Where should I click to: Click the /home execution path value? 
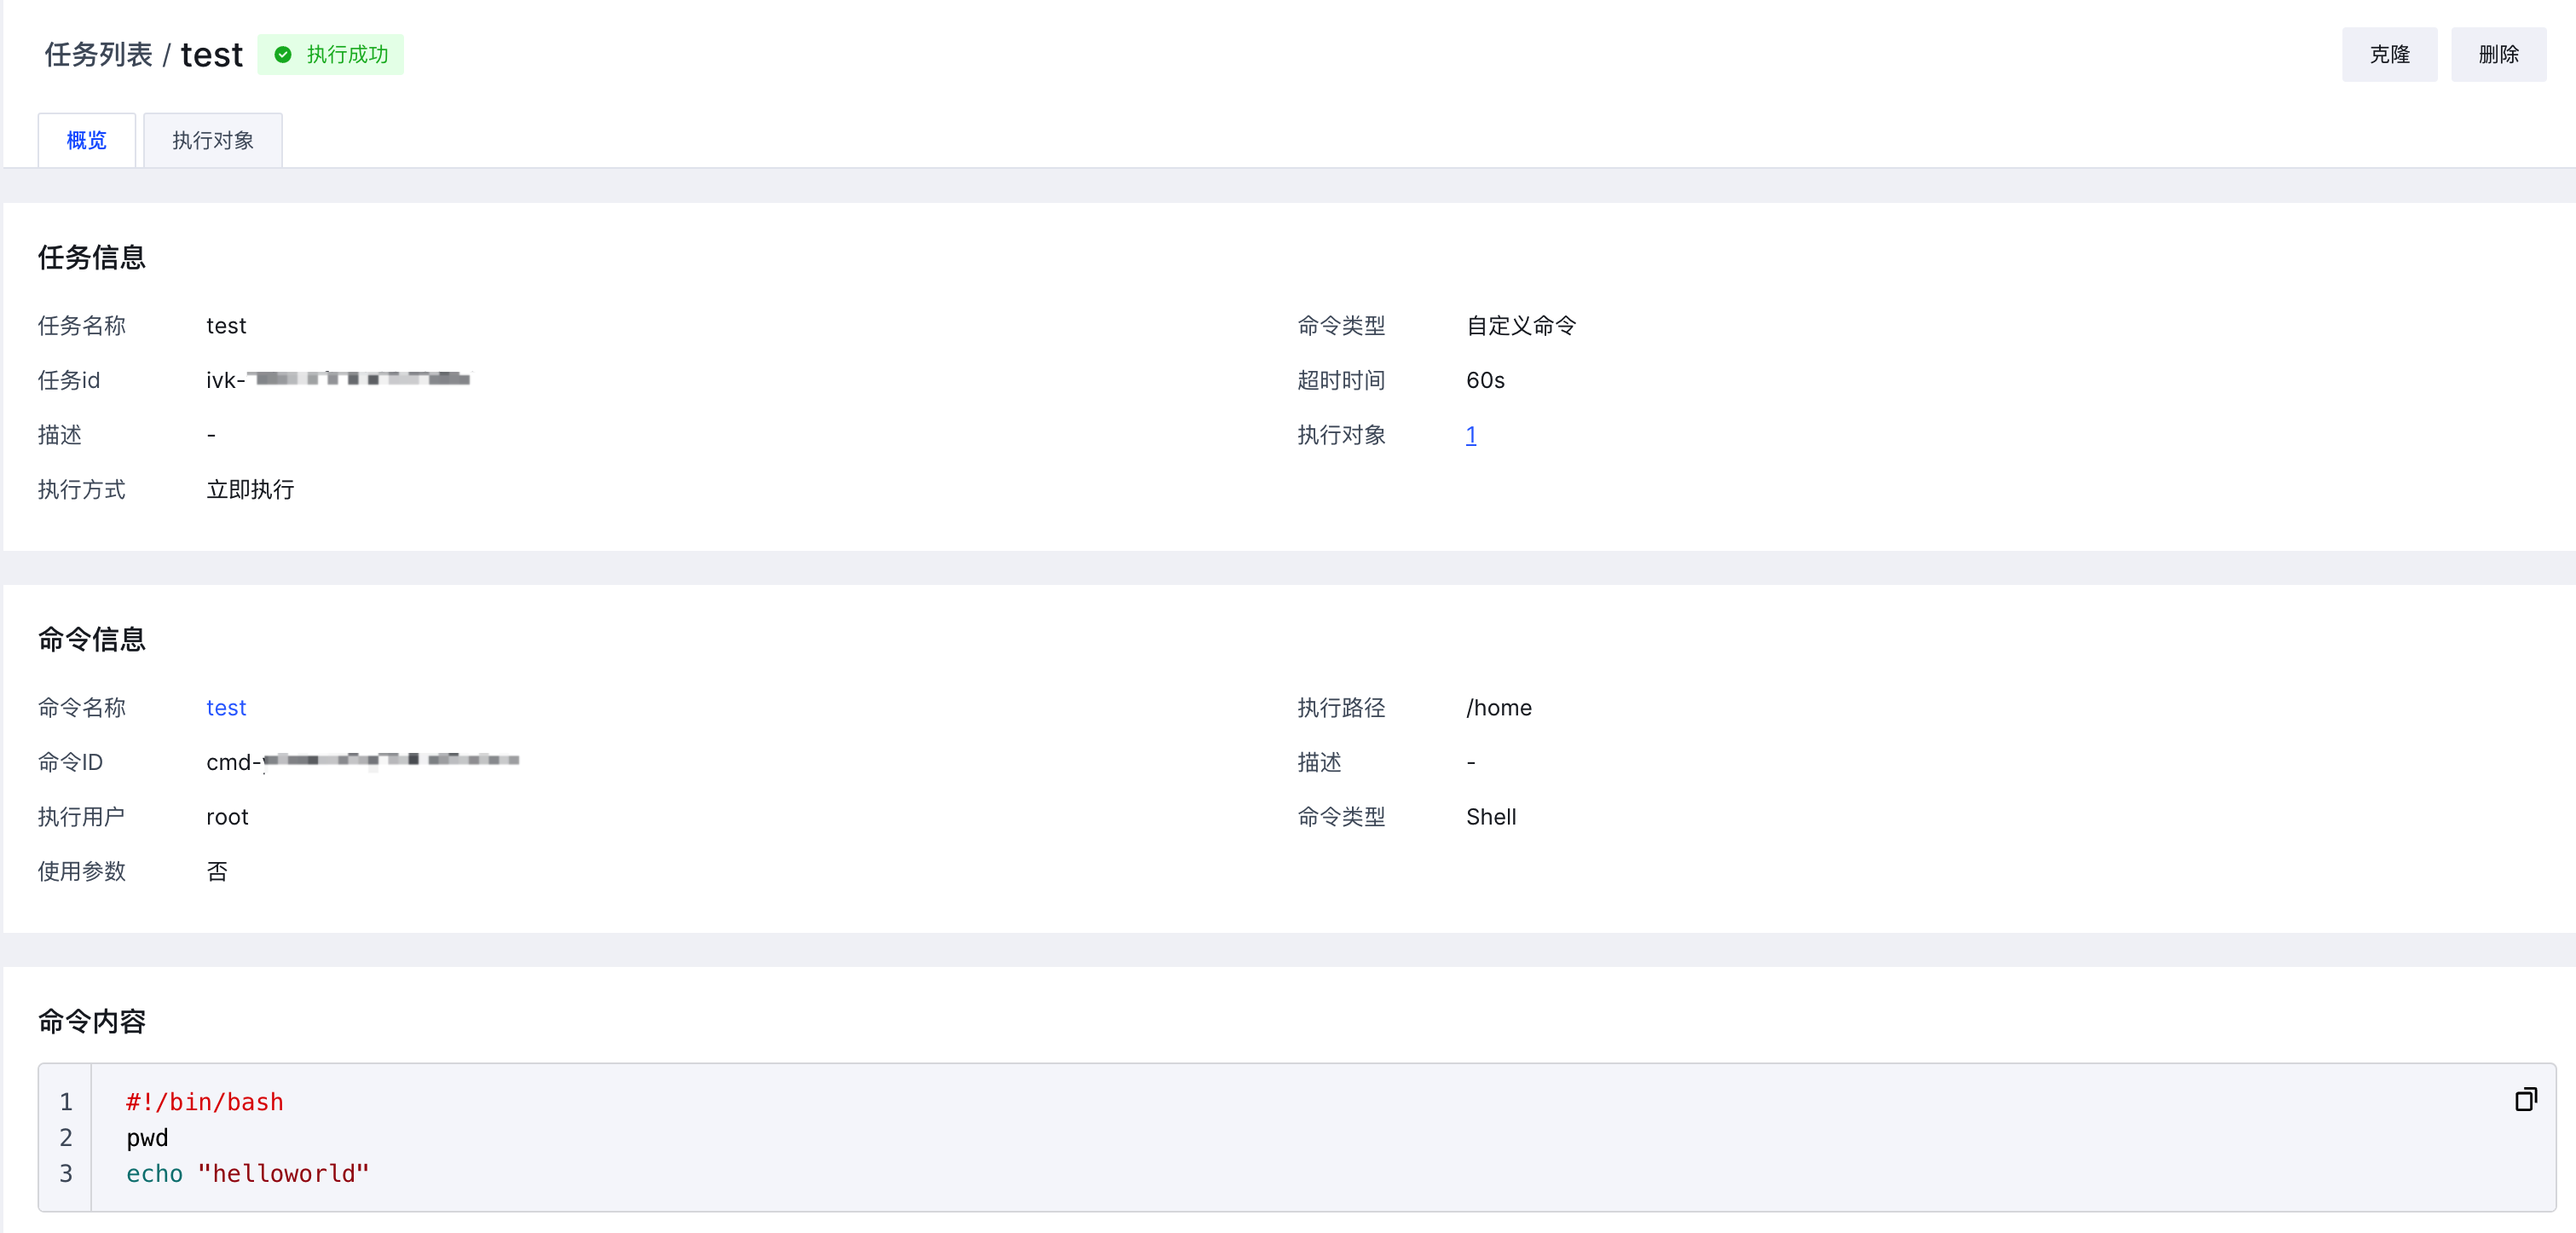coord(1499,707)
